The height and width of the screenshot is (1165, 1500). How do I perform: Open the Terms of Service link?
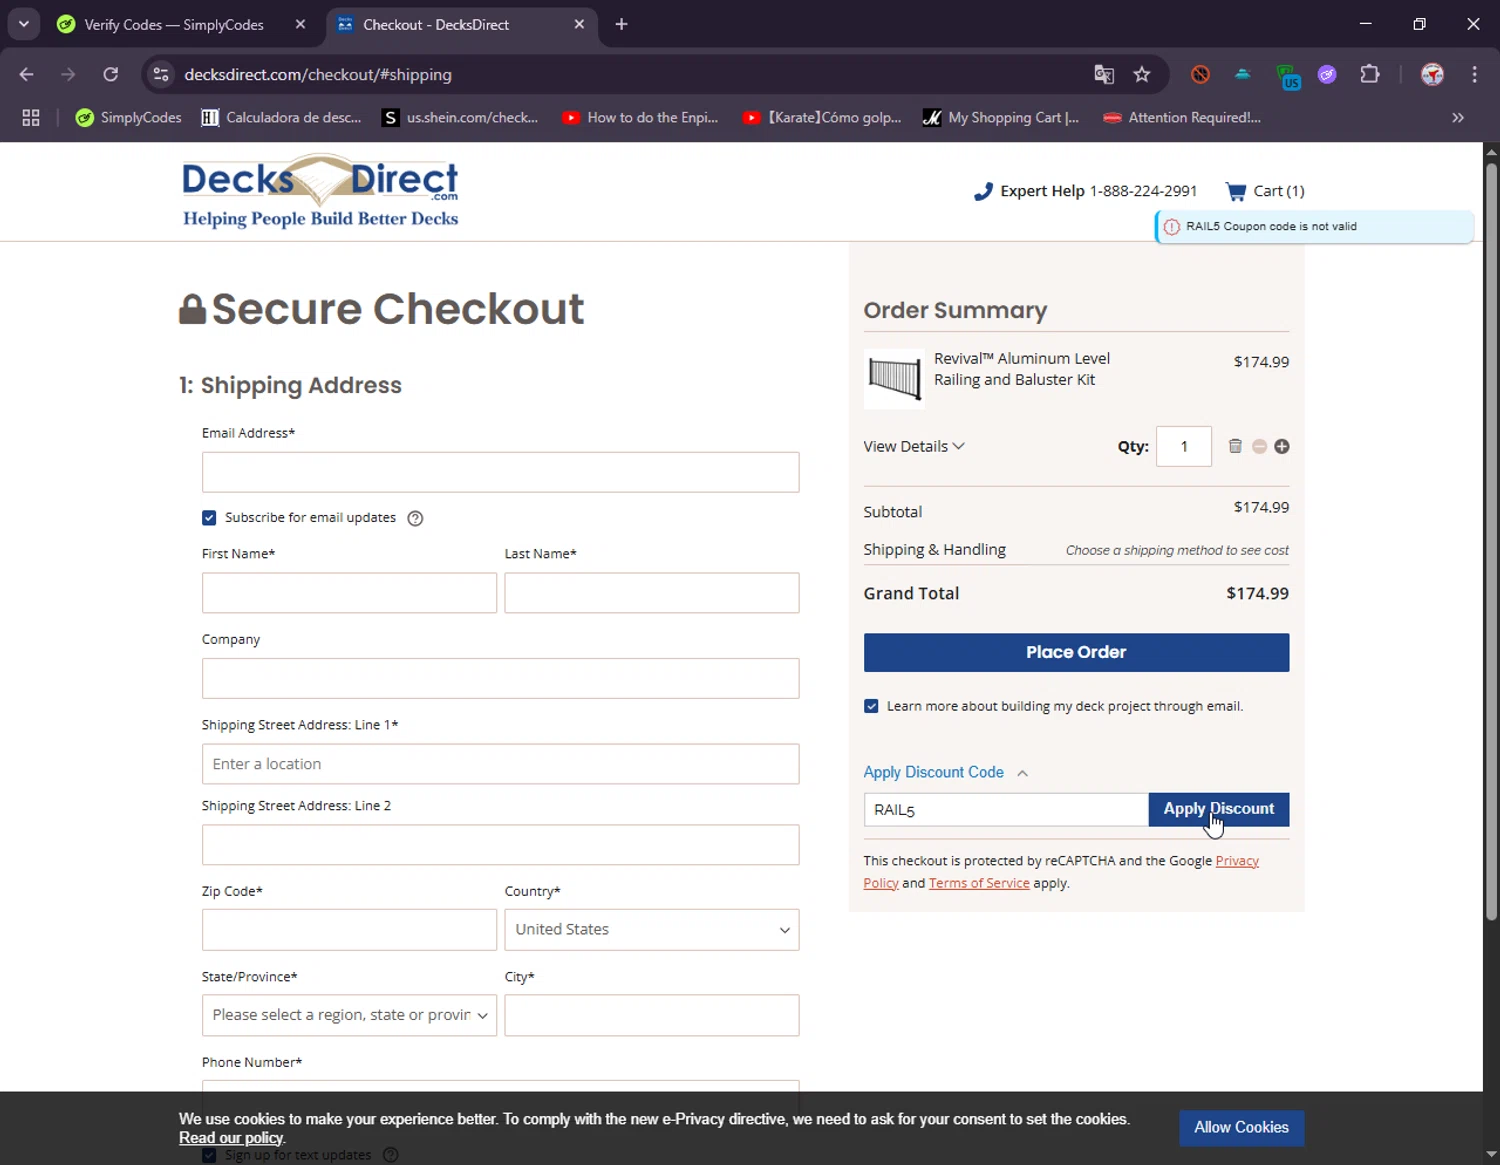click(x=979, y=883)
